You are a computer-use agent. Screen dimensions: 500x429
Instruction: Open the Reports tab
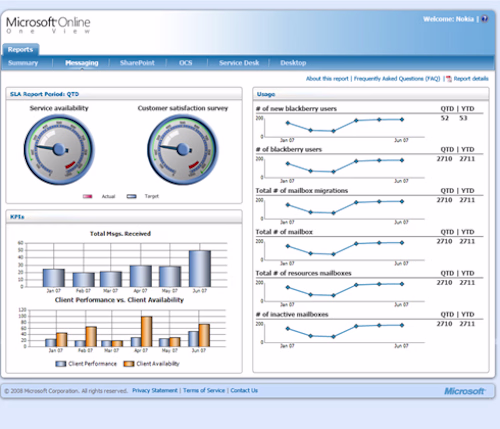(21, 50)
